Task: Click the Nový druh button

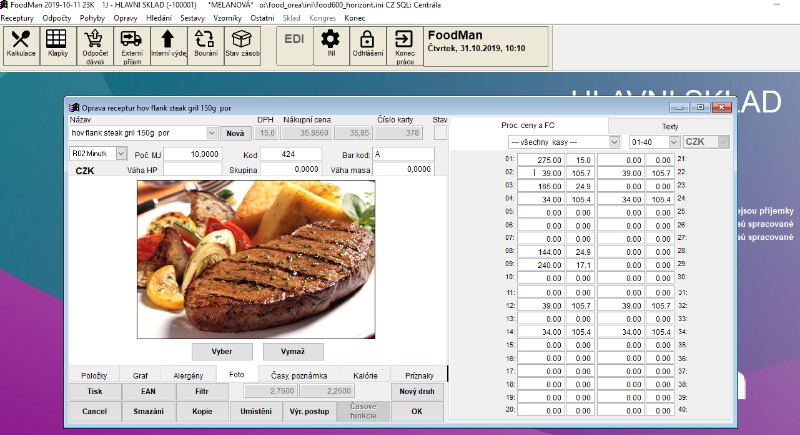Action: click(417, 392)
